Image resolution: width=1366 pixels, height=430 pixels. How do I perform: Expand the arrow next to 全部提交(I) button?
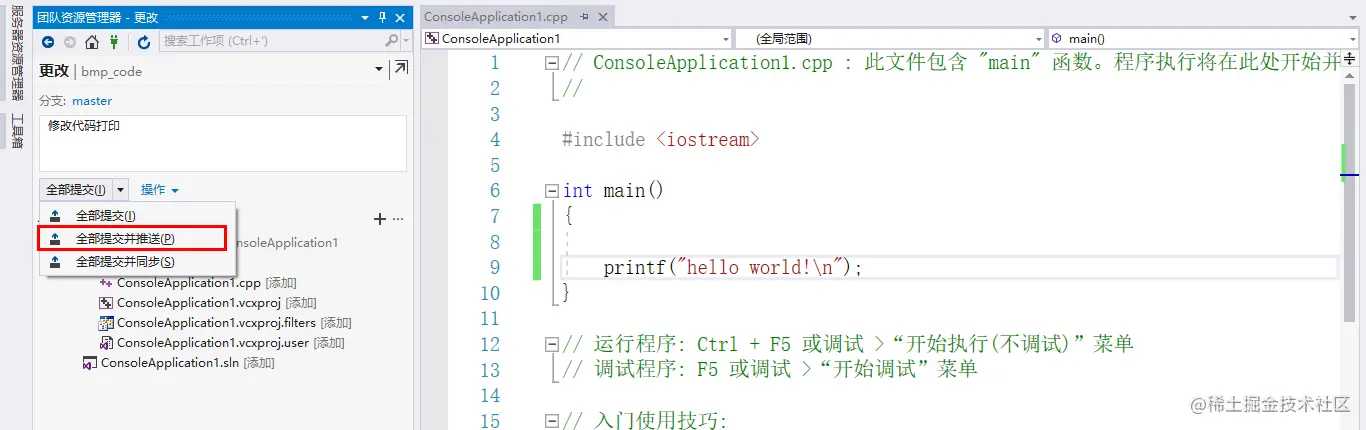tap(121, 189)
